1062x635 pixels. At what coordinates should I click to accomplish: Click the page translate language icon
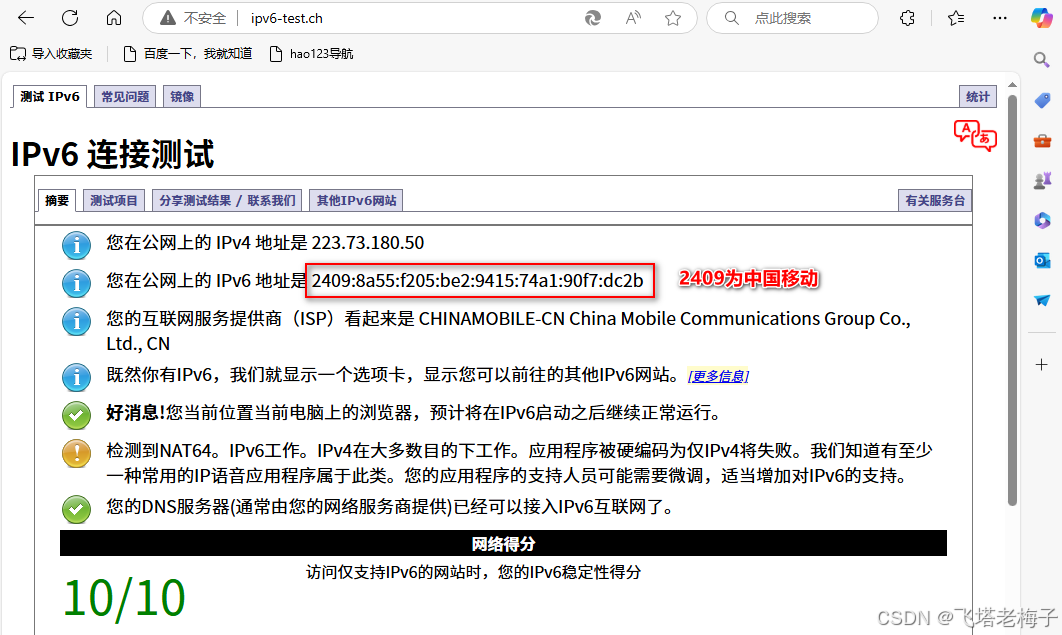click(x=975, y=135)
